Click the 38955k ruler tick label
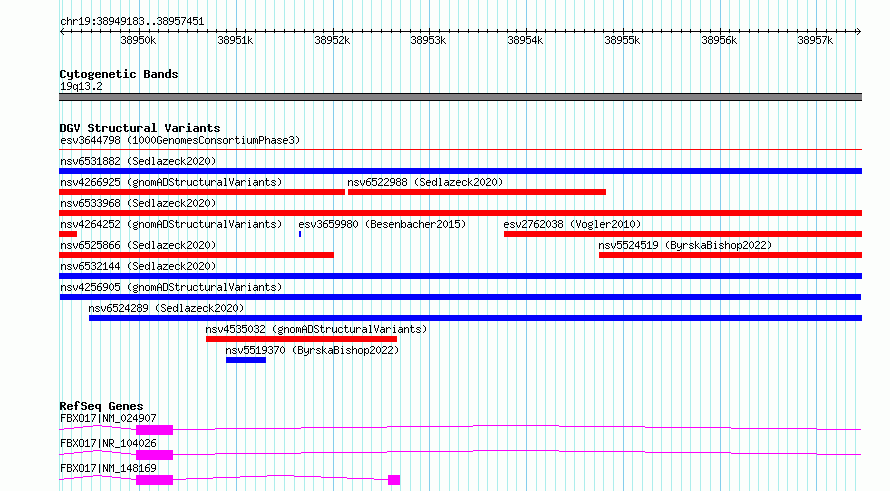This screenshot has width=890, height=491. [622, 40]
